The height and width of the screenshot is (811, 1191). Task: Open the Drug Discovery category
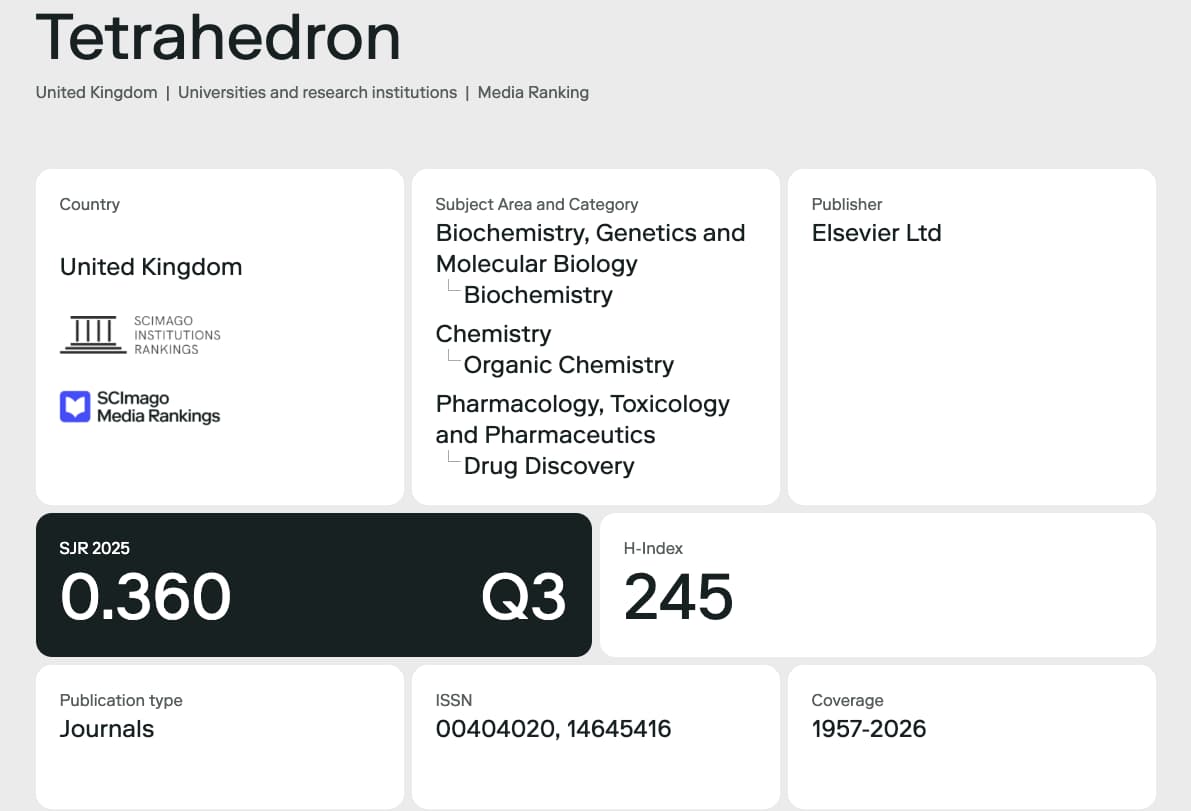click(549, 465)
